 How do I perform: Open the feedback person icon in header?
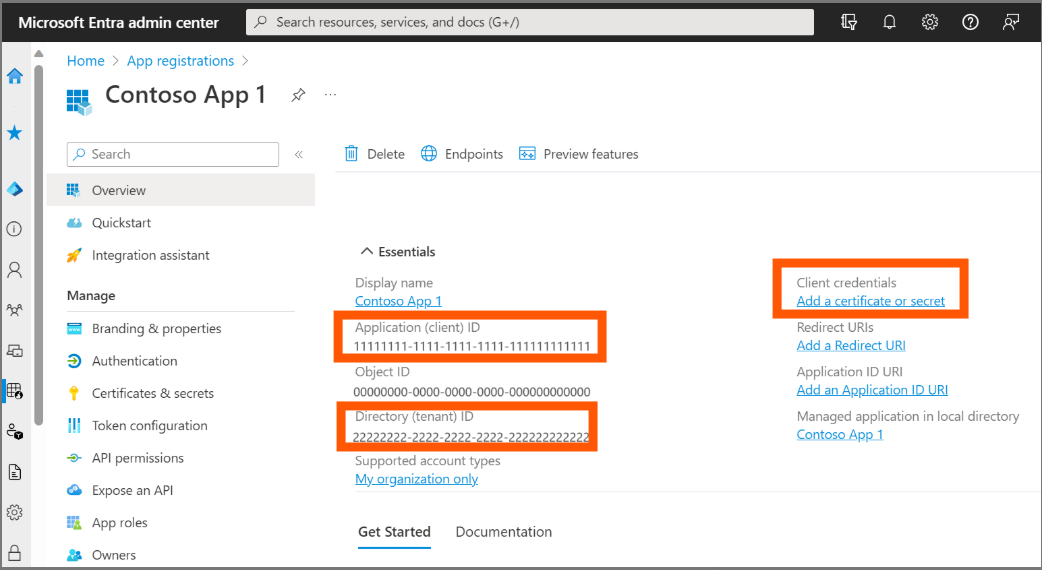pyautogui.click(x=1011, y=22)
